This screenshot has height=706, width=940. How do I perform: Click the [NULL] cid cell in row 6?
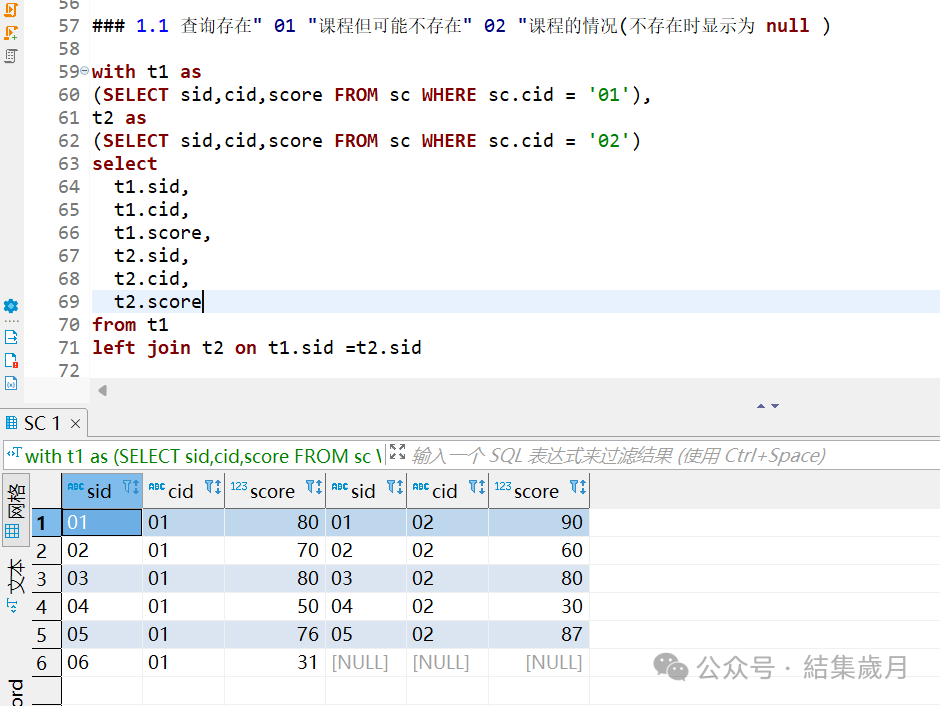pyautogui.click(x=447, y=663)
